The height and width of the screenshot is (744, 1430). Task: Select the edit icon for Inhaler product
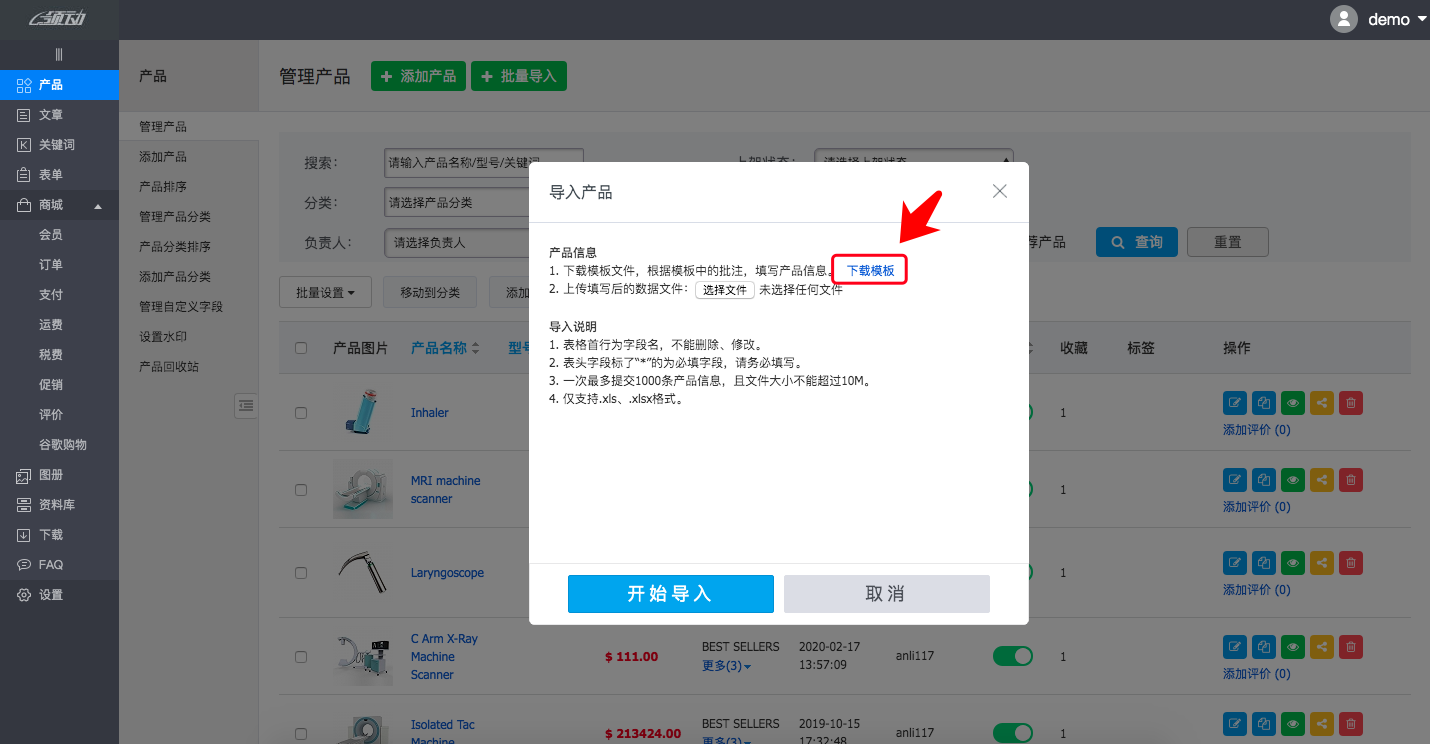click(x=1234, y=402)
